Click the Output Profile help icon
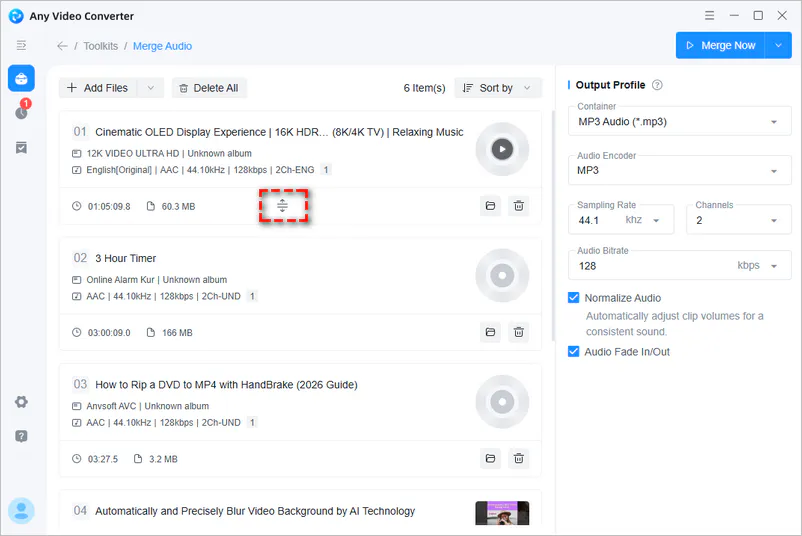Image resolution: width=802 pixels, height=536 pixels. click(x=657, y=85)
